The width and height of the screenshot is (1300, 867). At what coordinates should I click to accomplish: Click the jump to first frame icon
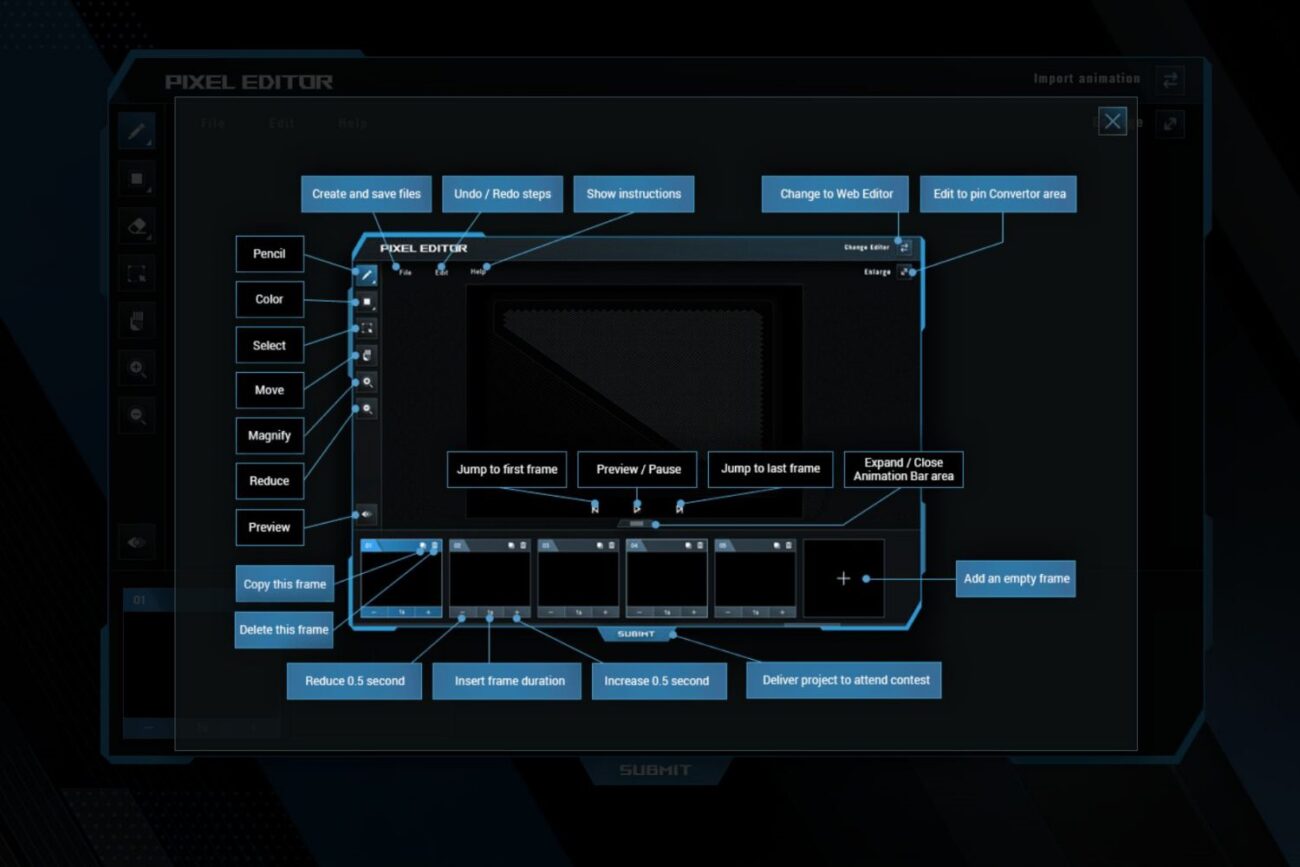pos(595,507)
